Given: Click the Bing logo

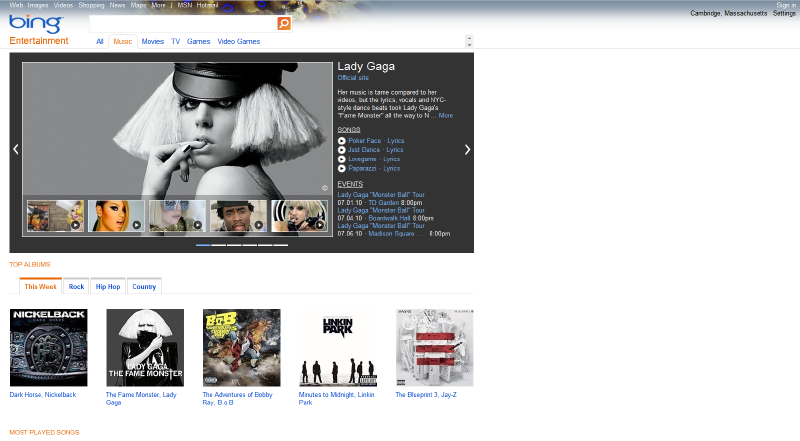Looking at the screenshot, I should tap(35, 24).
